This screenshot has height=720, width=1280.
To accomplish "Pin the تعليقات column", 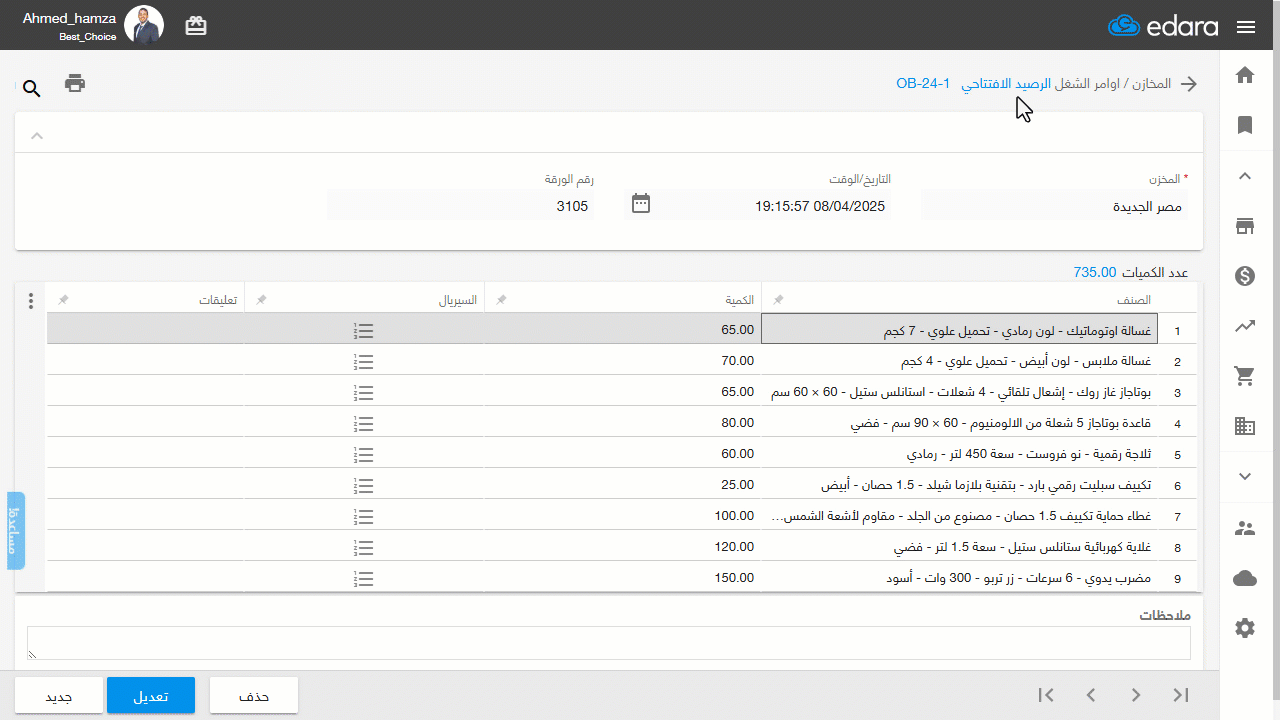I will (64, 300).
